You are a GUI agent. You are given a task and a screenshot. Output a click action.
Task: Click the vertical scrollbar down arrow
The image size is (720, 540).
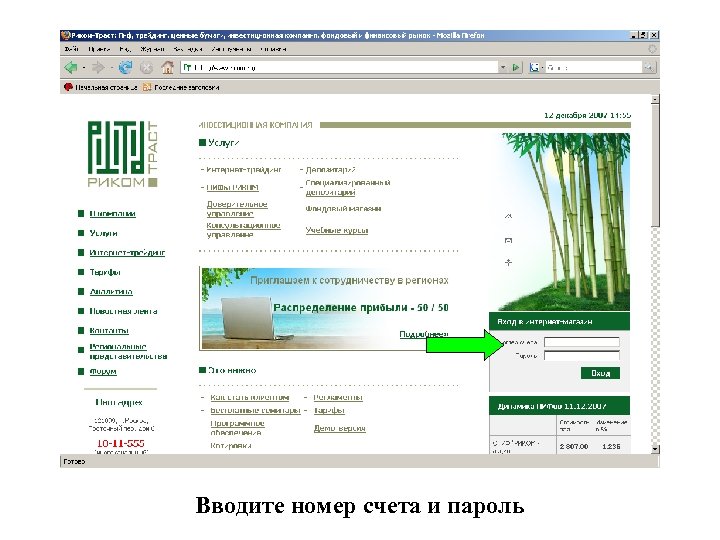[655, 449]
